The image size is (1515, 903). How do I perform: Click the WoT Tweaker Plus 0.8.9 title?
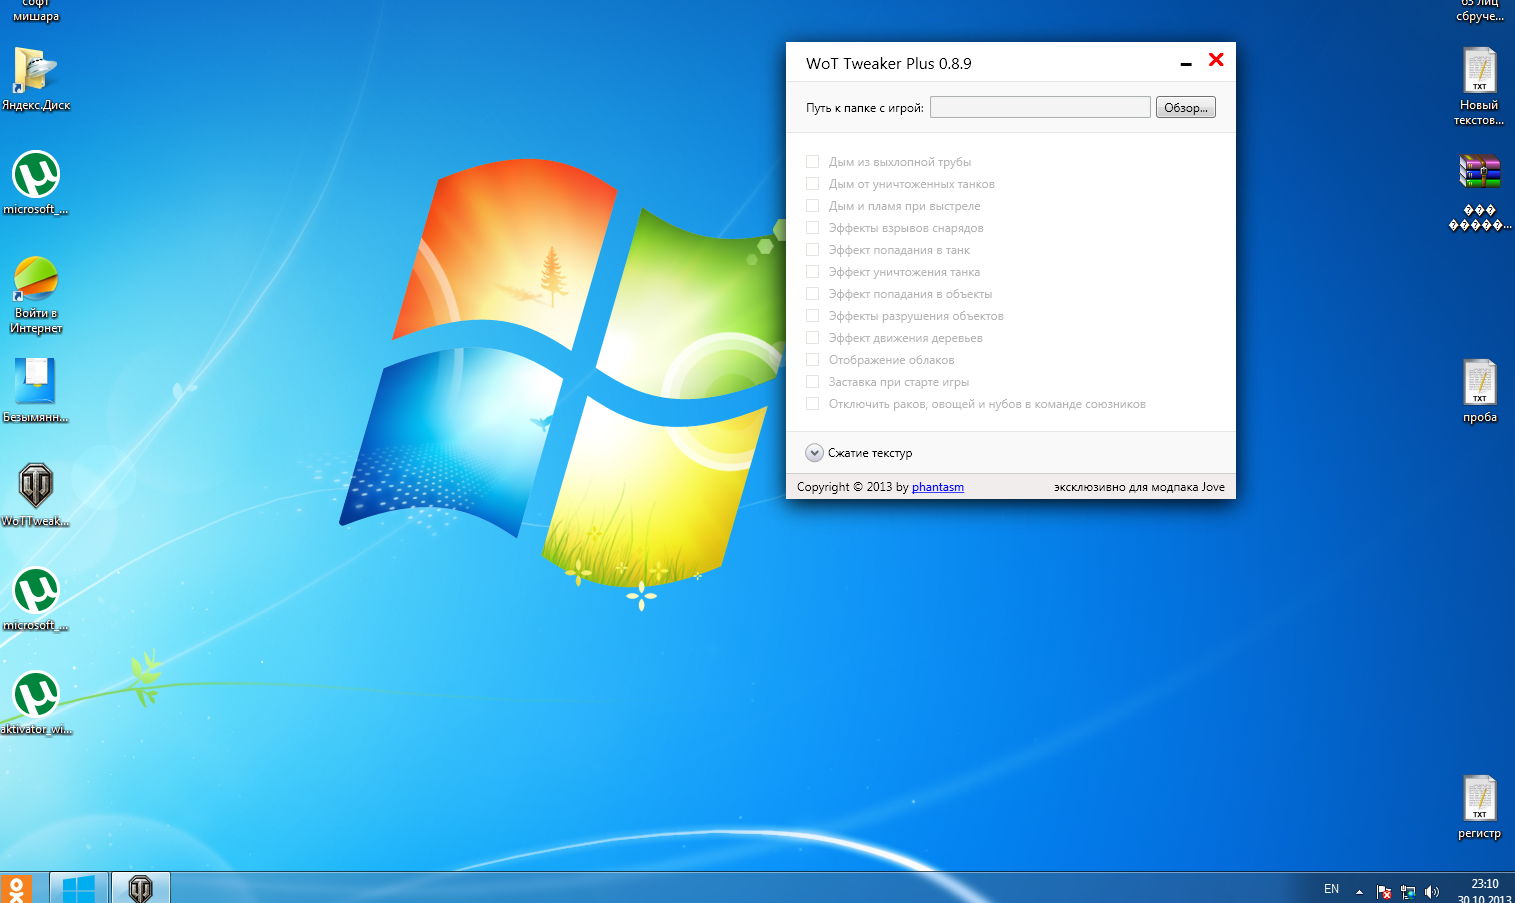[888, 63]
